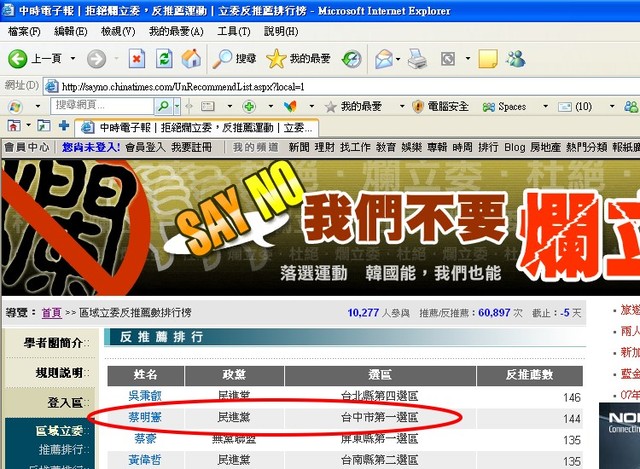Expand dropdown arrow beside grey square icon

point(468,59)
